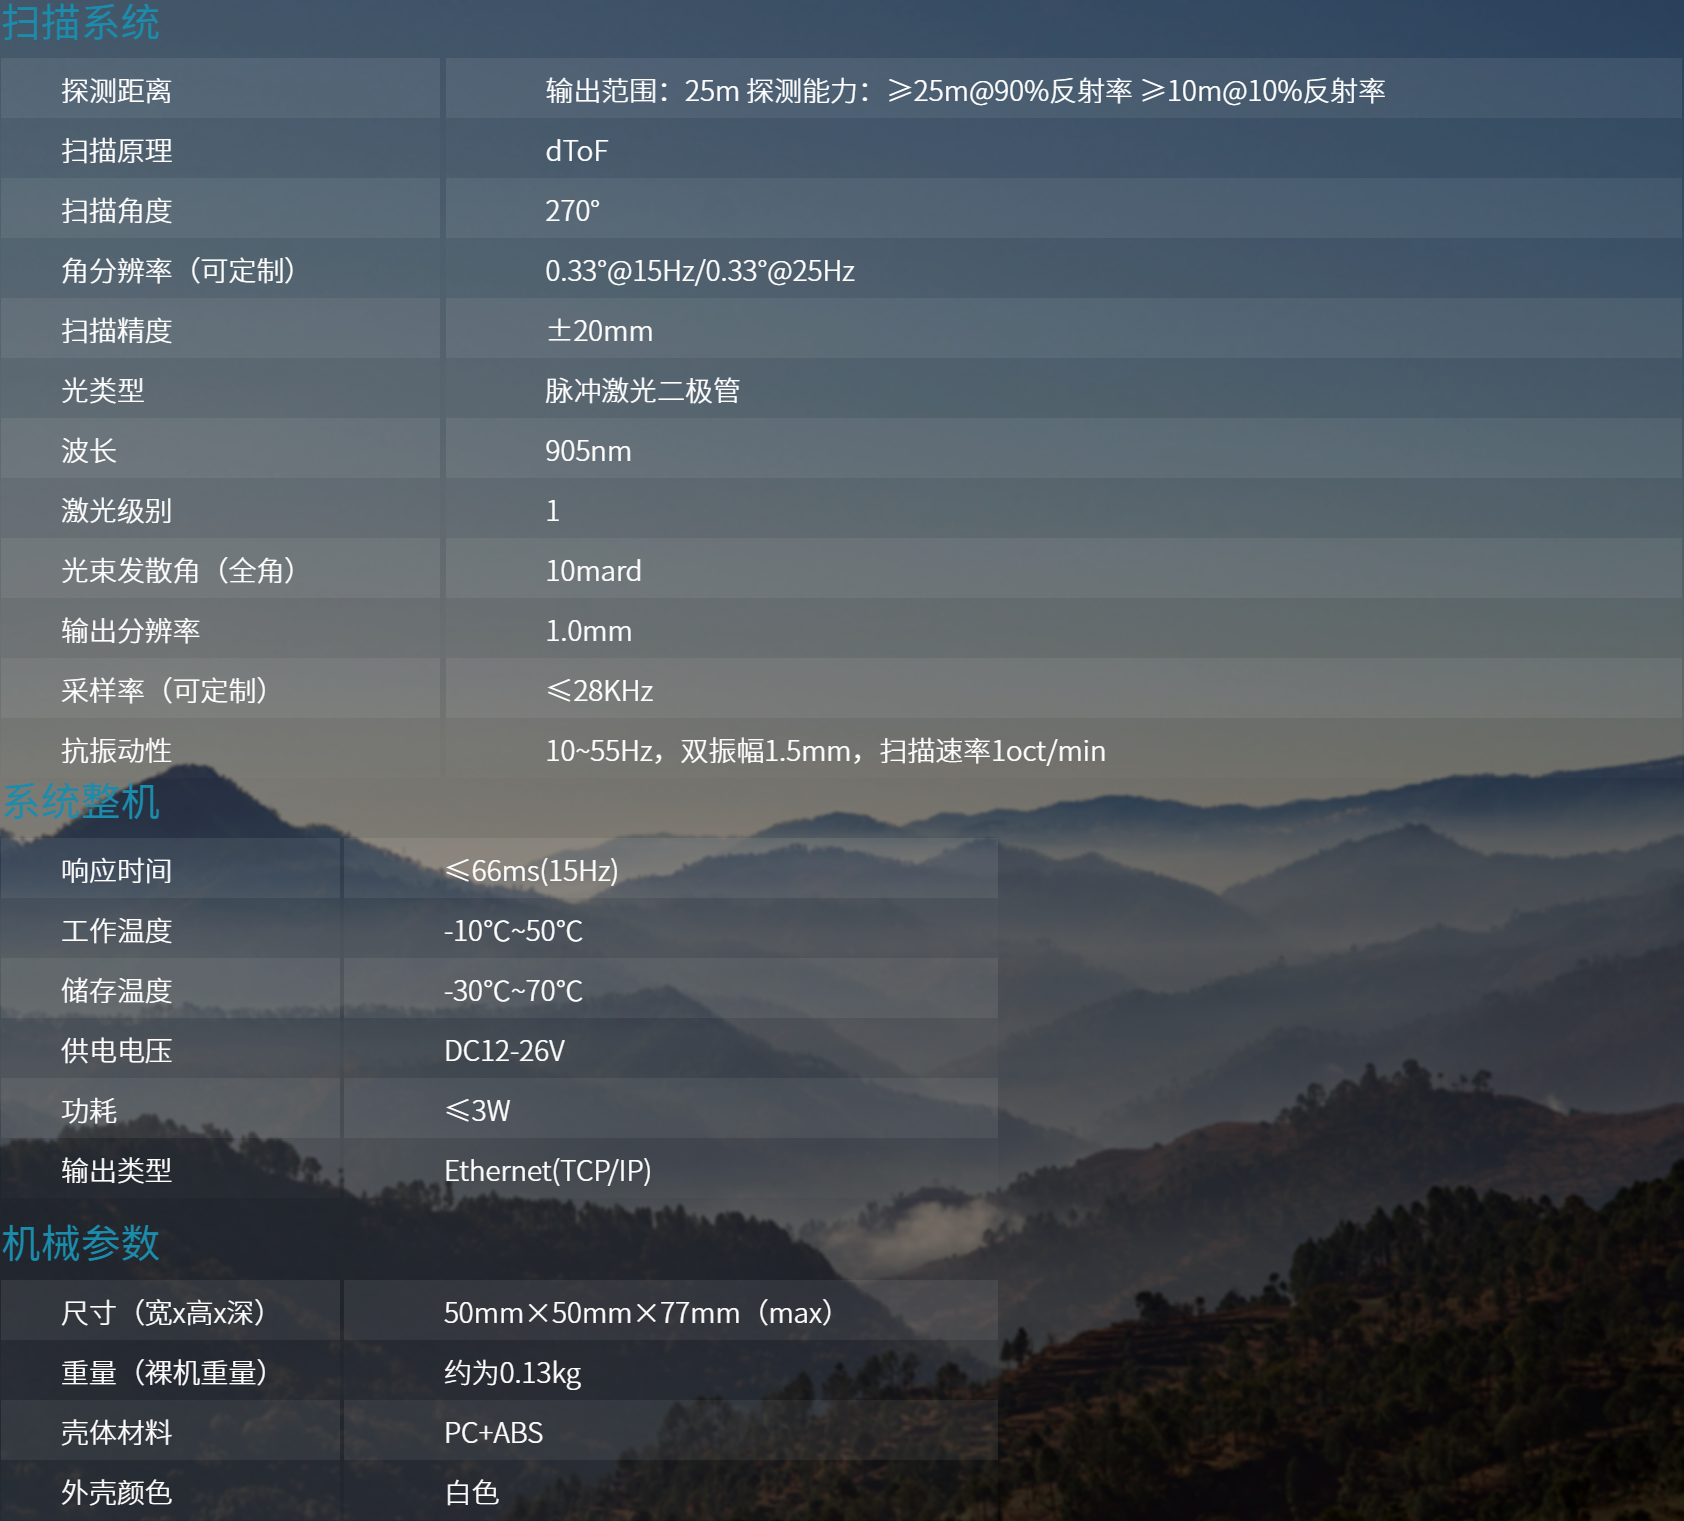Select the dToF scan principle value

pyautogui.click(x=576, y=151)
